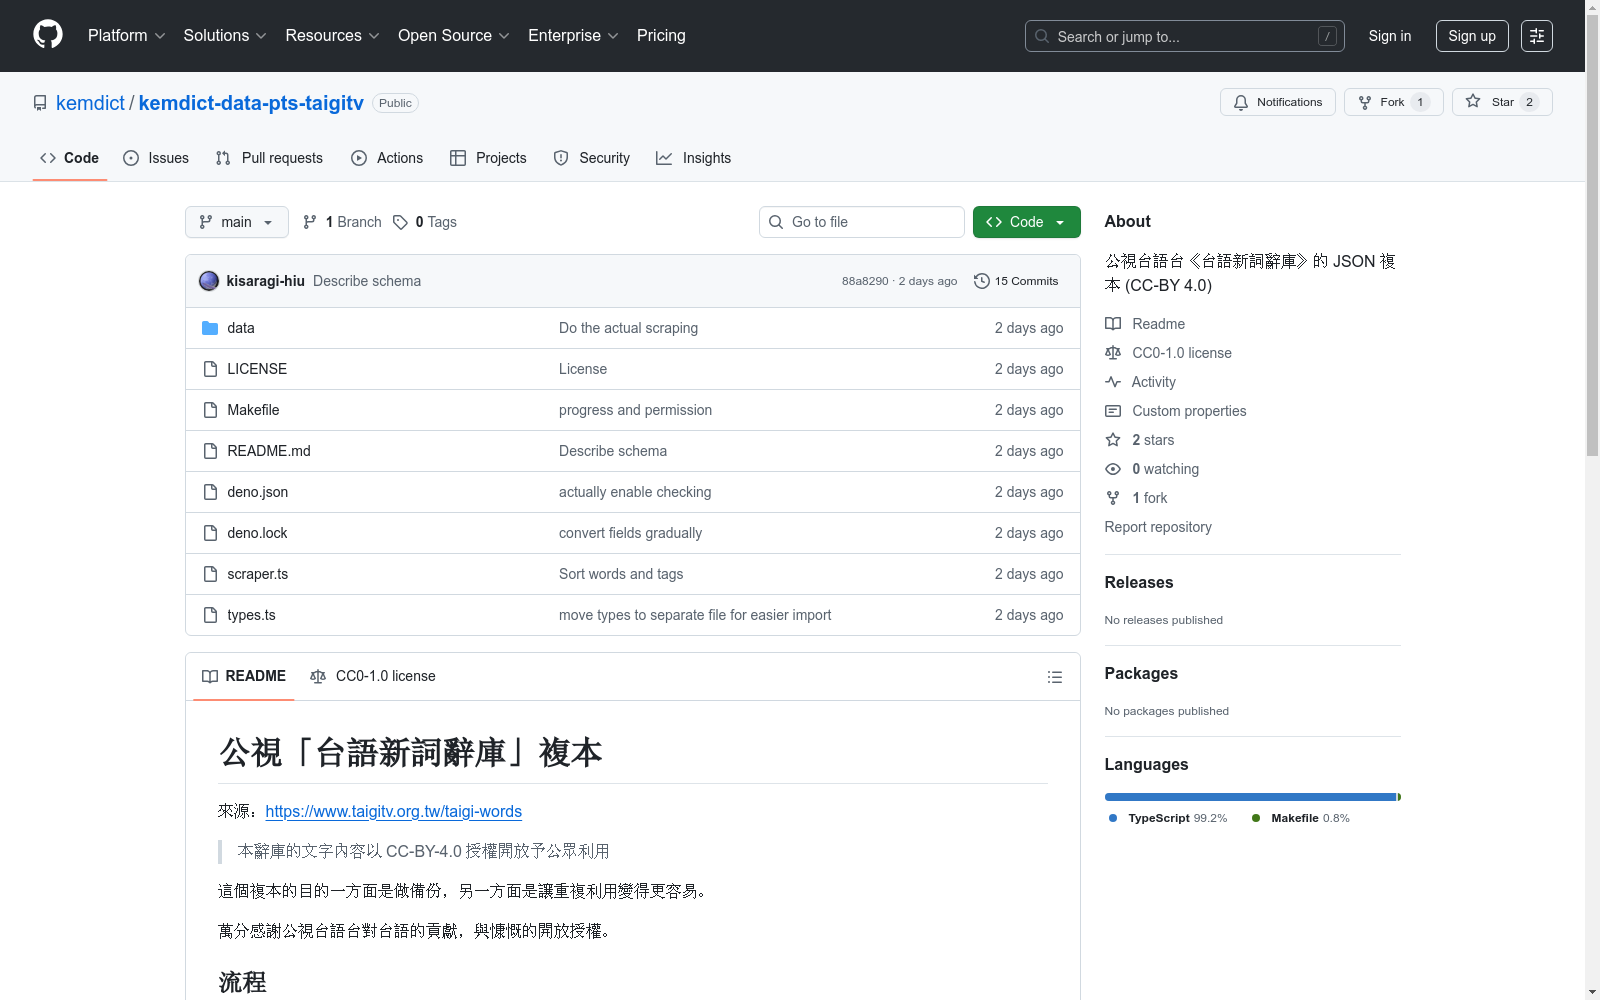Click the eye icon next to watching
Viewport: 1600px width, 1000px height.
point(1113,469)
